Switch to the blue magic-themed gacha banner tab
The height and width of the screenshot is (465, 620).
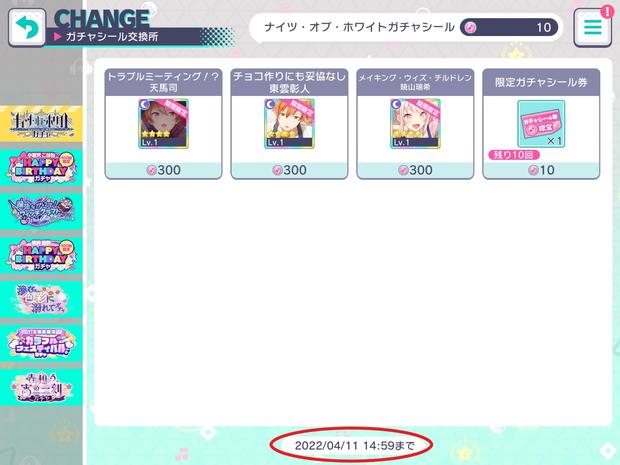(x=41, y=211)
